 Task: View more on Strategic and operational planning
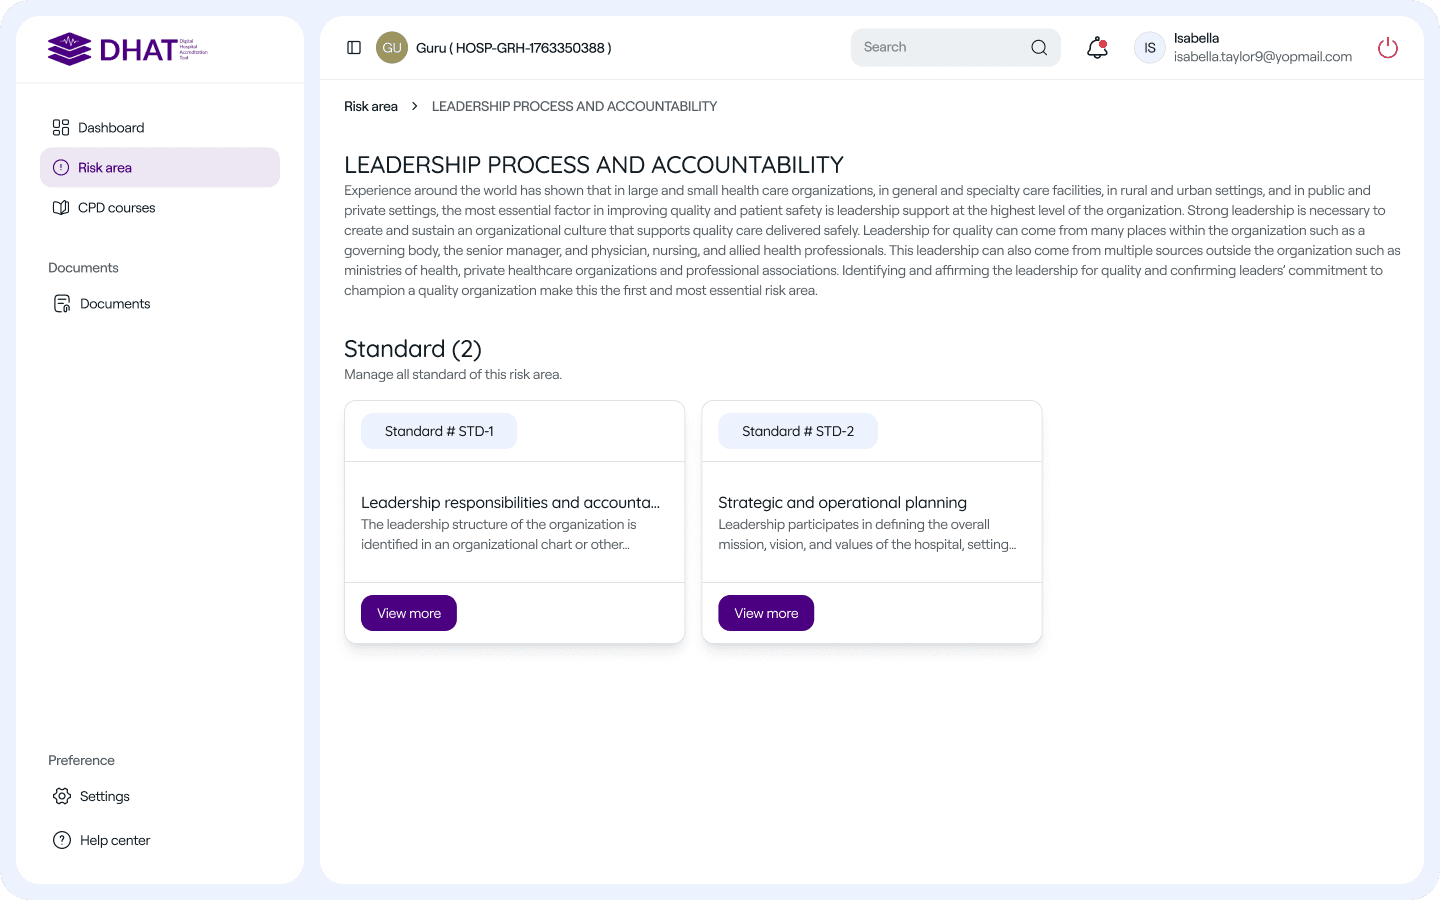tap(766, 613)
